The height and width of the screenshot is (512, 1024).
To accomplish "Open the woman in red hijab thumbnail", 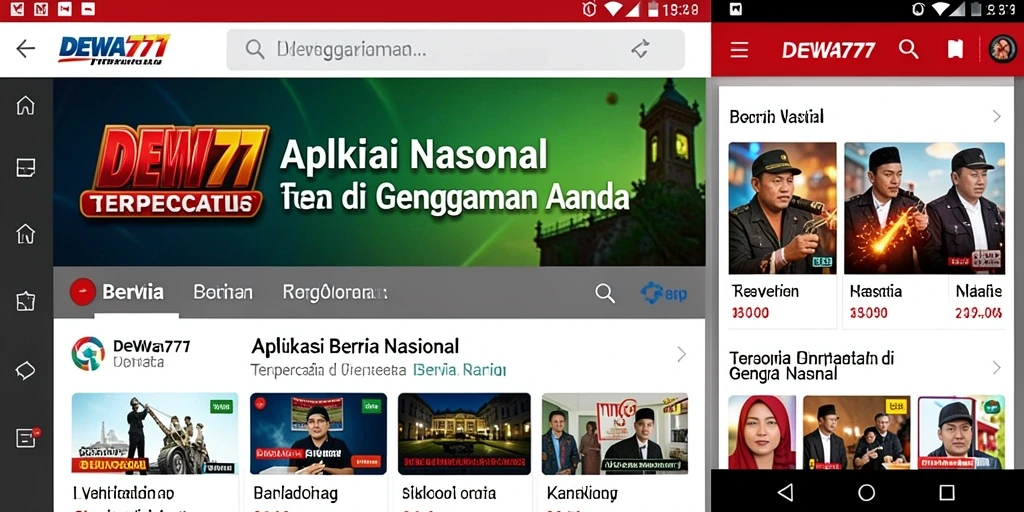I will (x=762, y=432).
